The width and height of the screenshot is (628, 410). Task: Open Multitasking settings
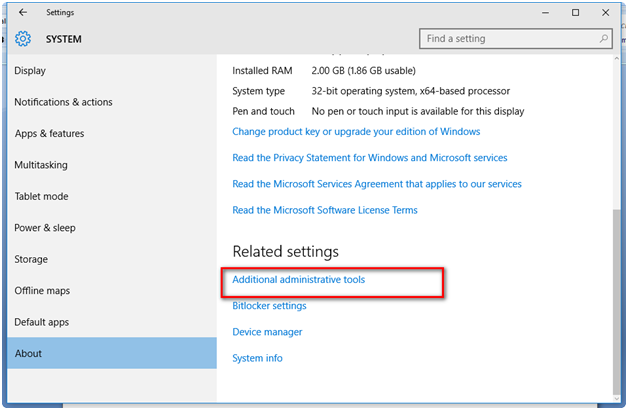[41, 165]
